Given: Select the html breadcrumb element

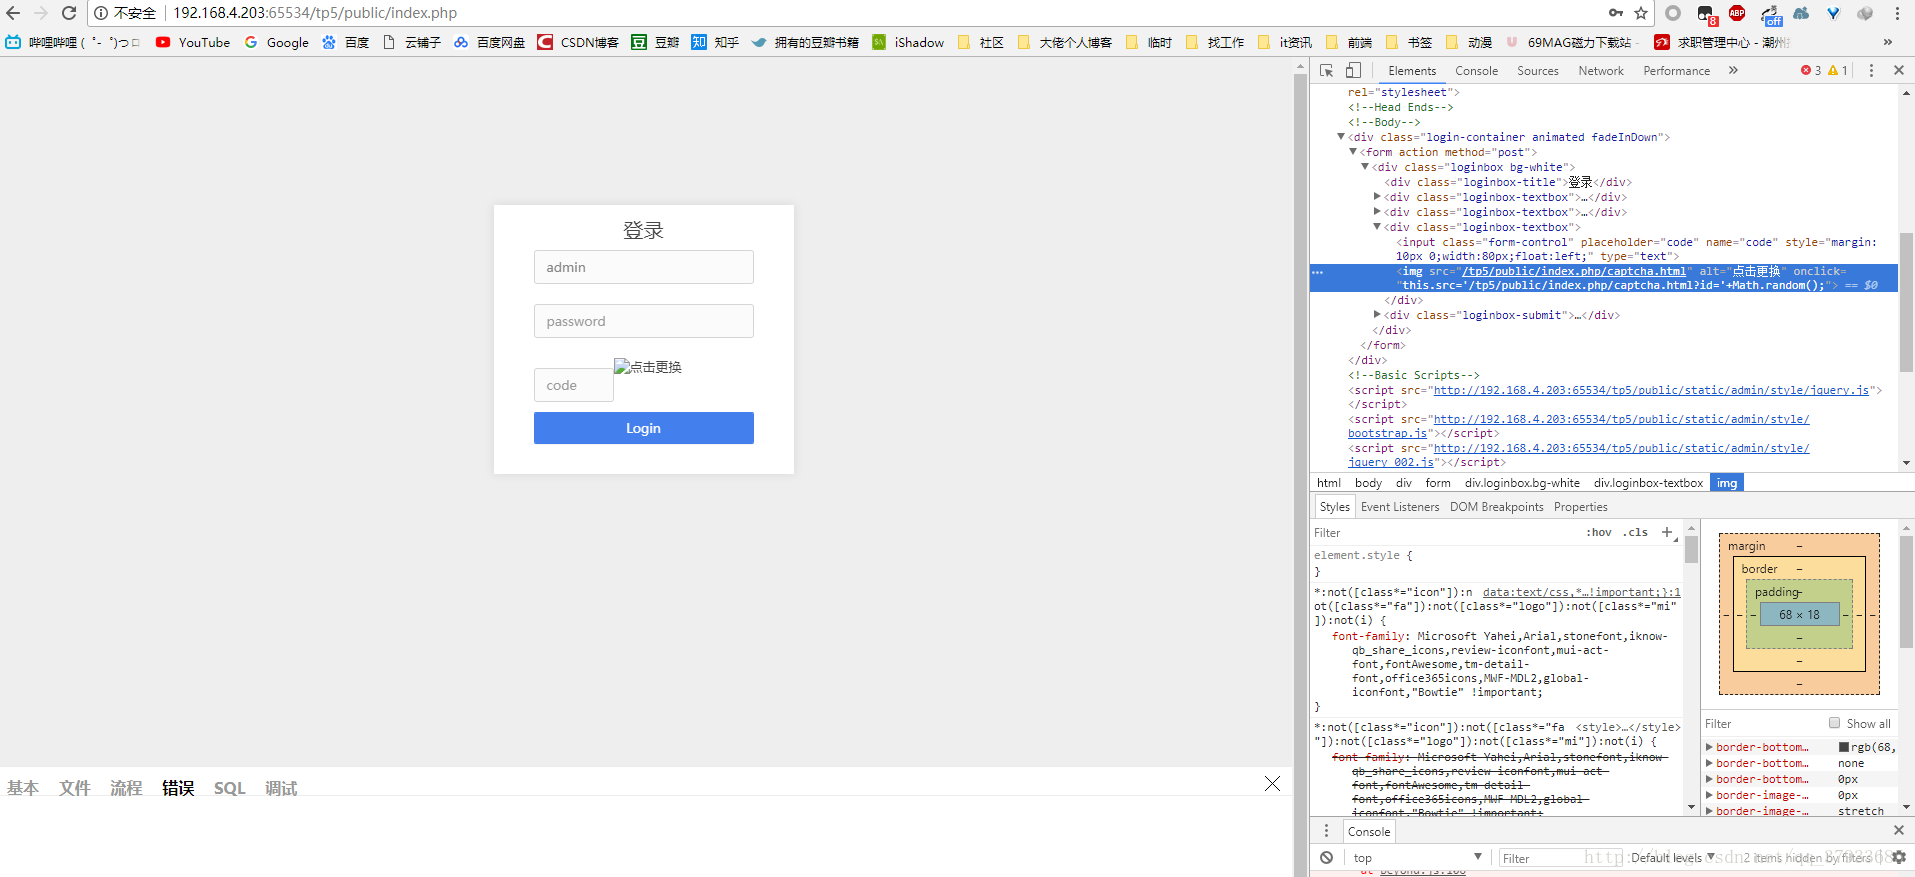Looking at the screenshot, I should (x=1329, y=483).
